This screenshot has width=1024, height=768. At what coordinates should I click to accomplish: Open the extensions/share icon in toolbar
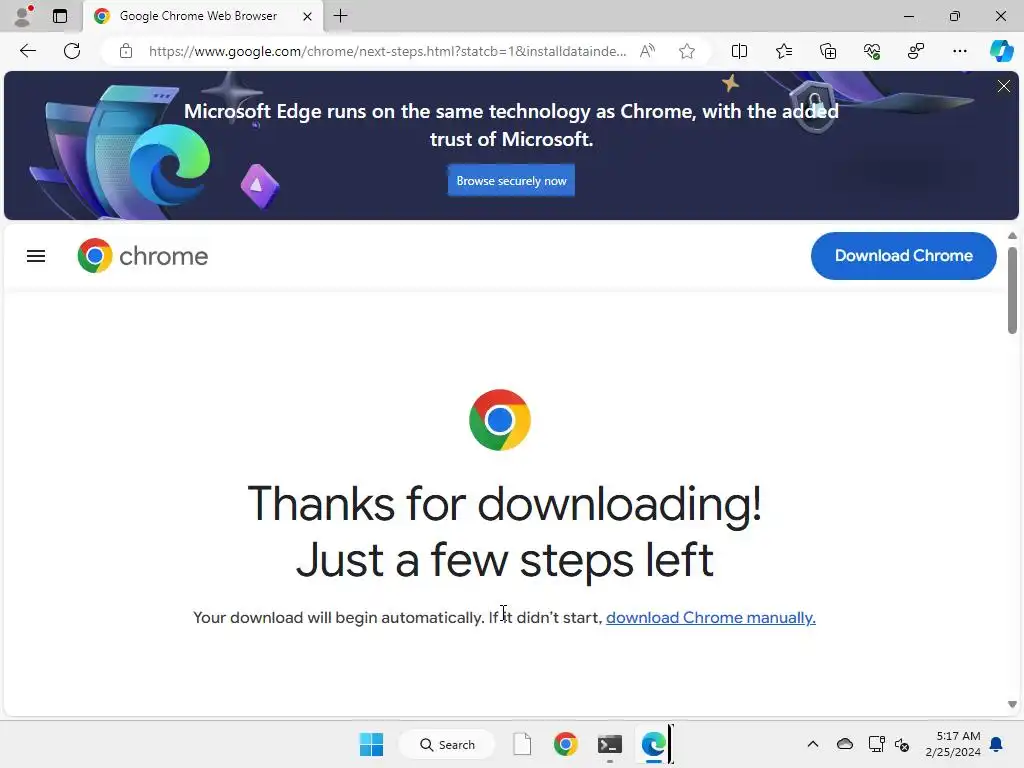(916, 51)
